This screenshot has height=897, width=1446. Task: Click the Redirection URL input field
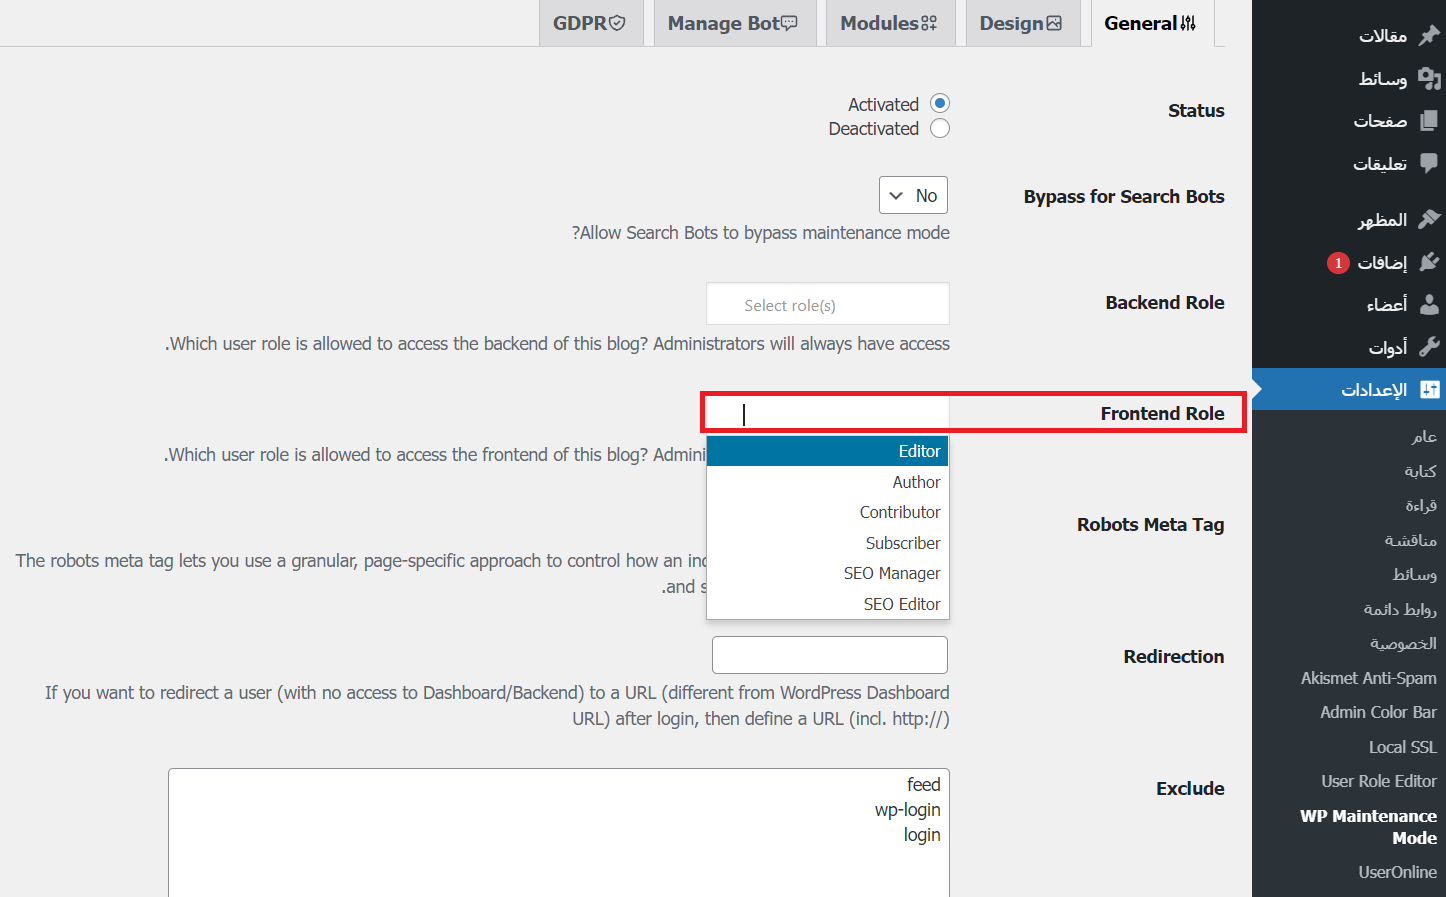click(829, 655)
